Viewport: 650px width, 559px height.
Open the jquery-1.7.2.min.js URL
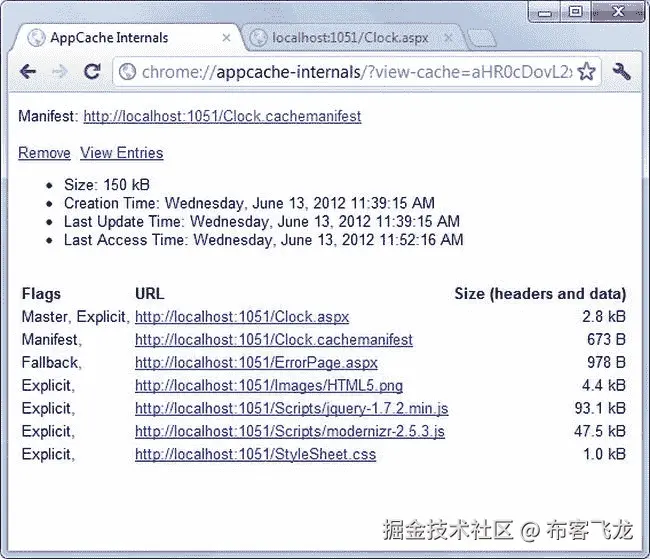pyautogui.click(x=292, y=409)
